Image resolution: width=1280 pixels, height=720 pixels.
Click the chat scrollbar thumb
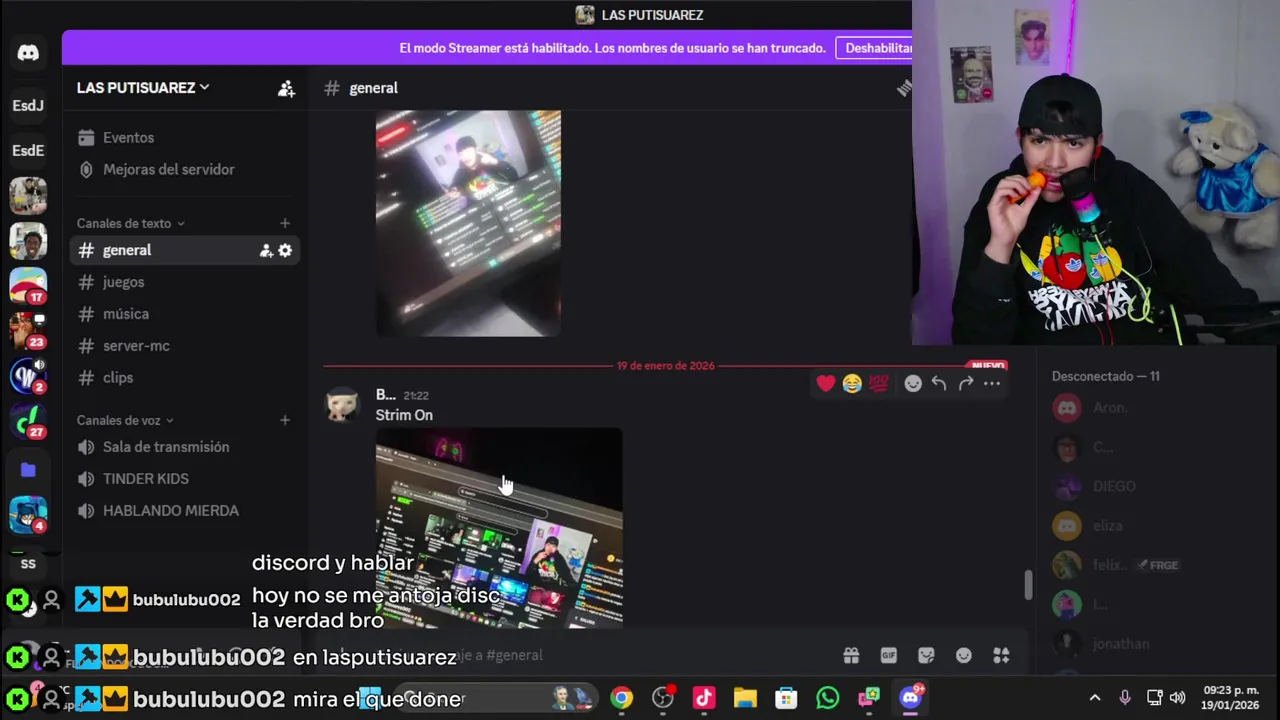click(1028, 585)
